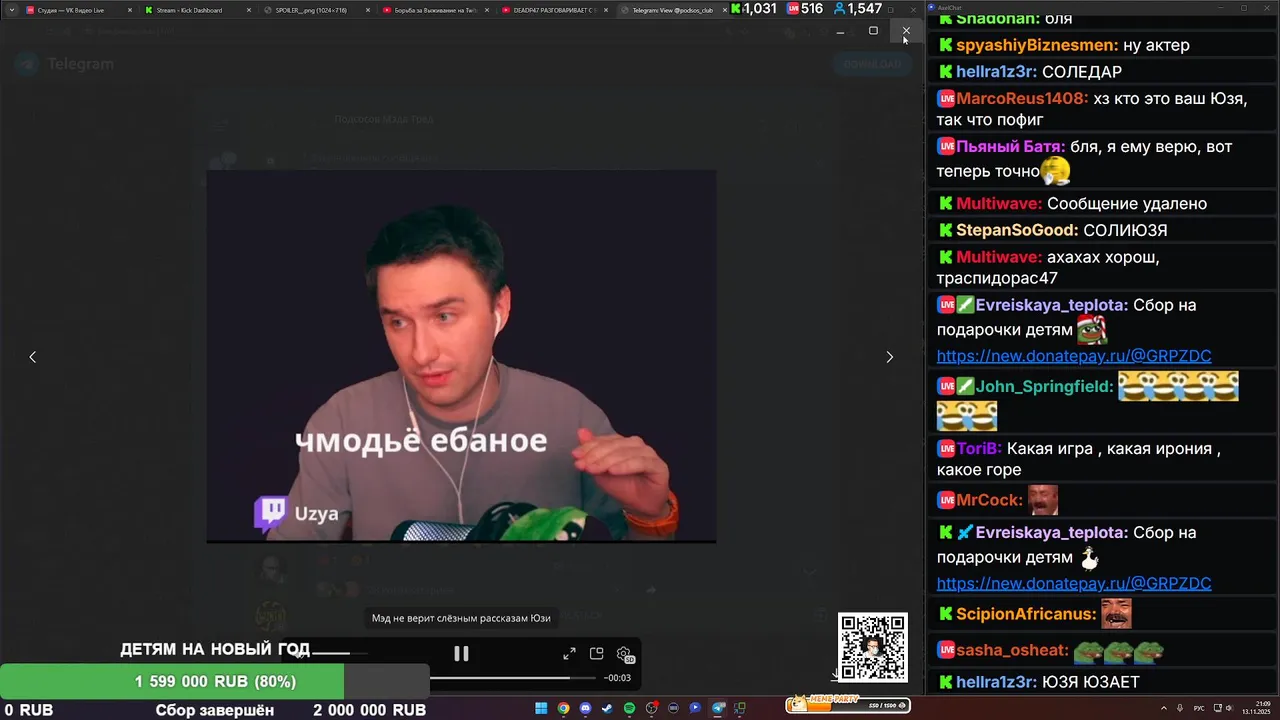The width and height of the screenshot is (1280, 720).
Task: Click the dimmed Telegram logo in page header
Action: click(65, 64)
